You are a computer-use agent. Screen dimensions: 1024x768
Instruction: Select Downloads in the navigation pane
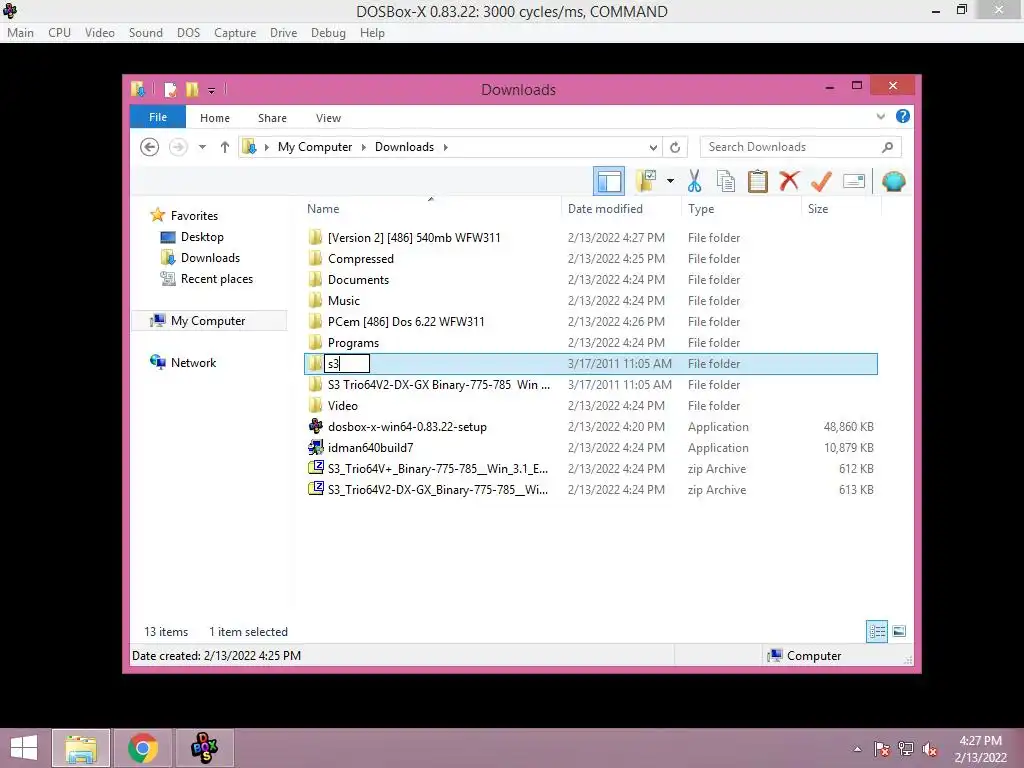210,258
